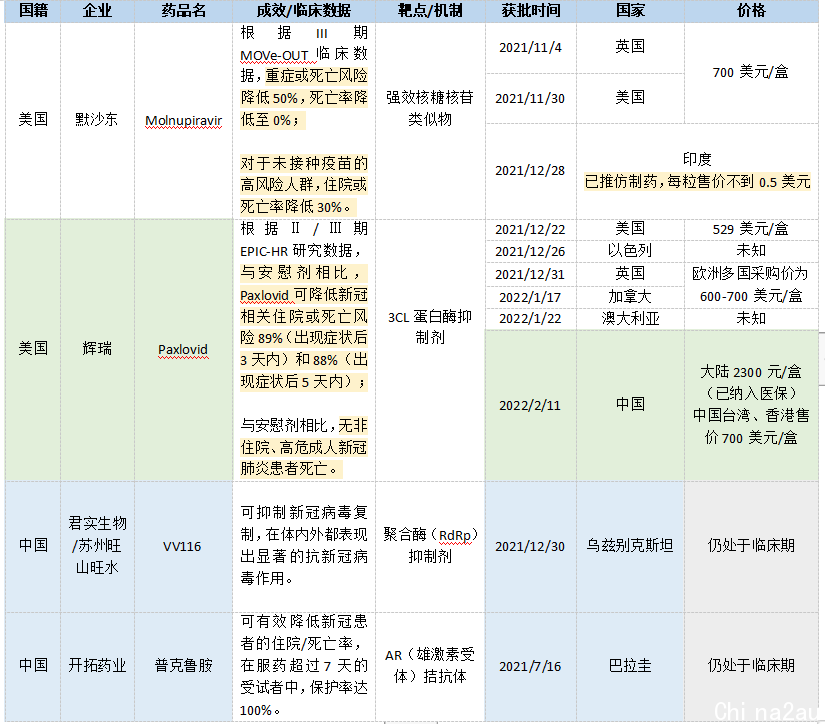Select the 2021/7/16 approval date
The width and height of the screenshot is (825, 724).
(530, 667)
